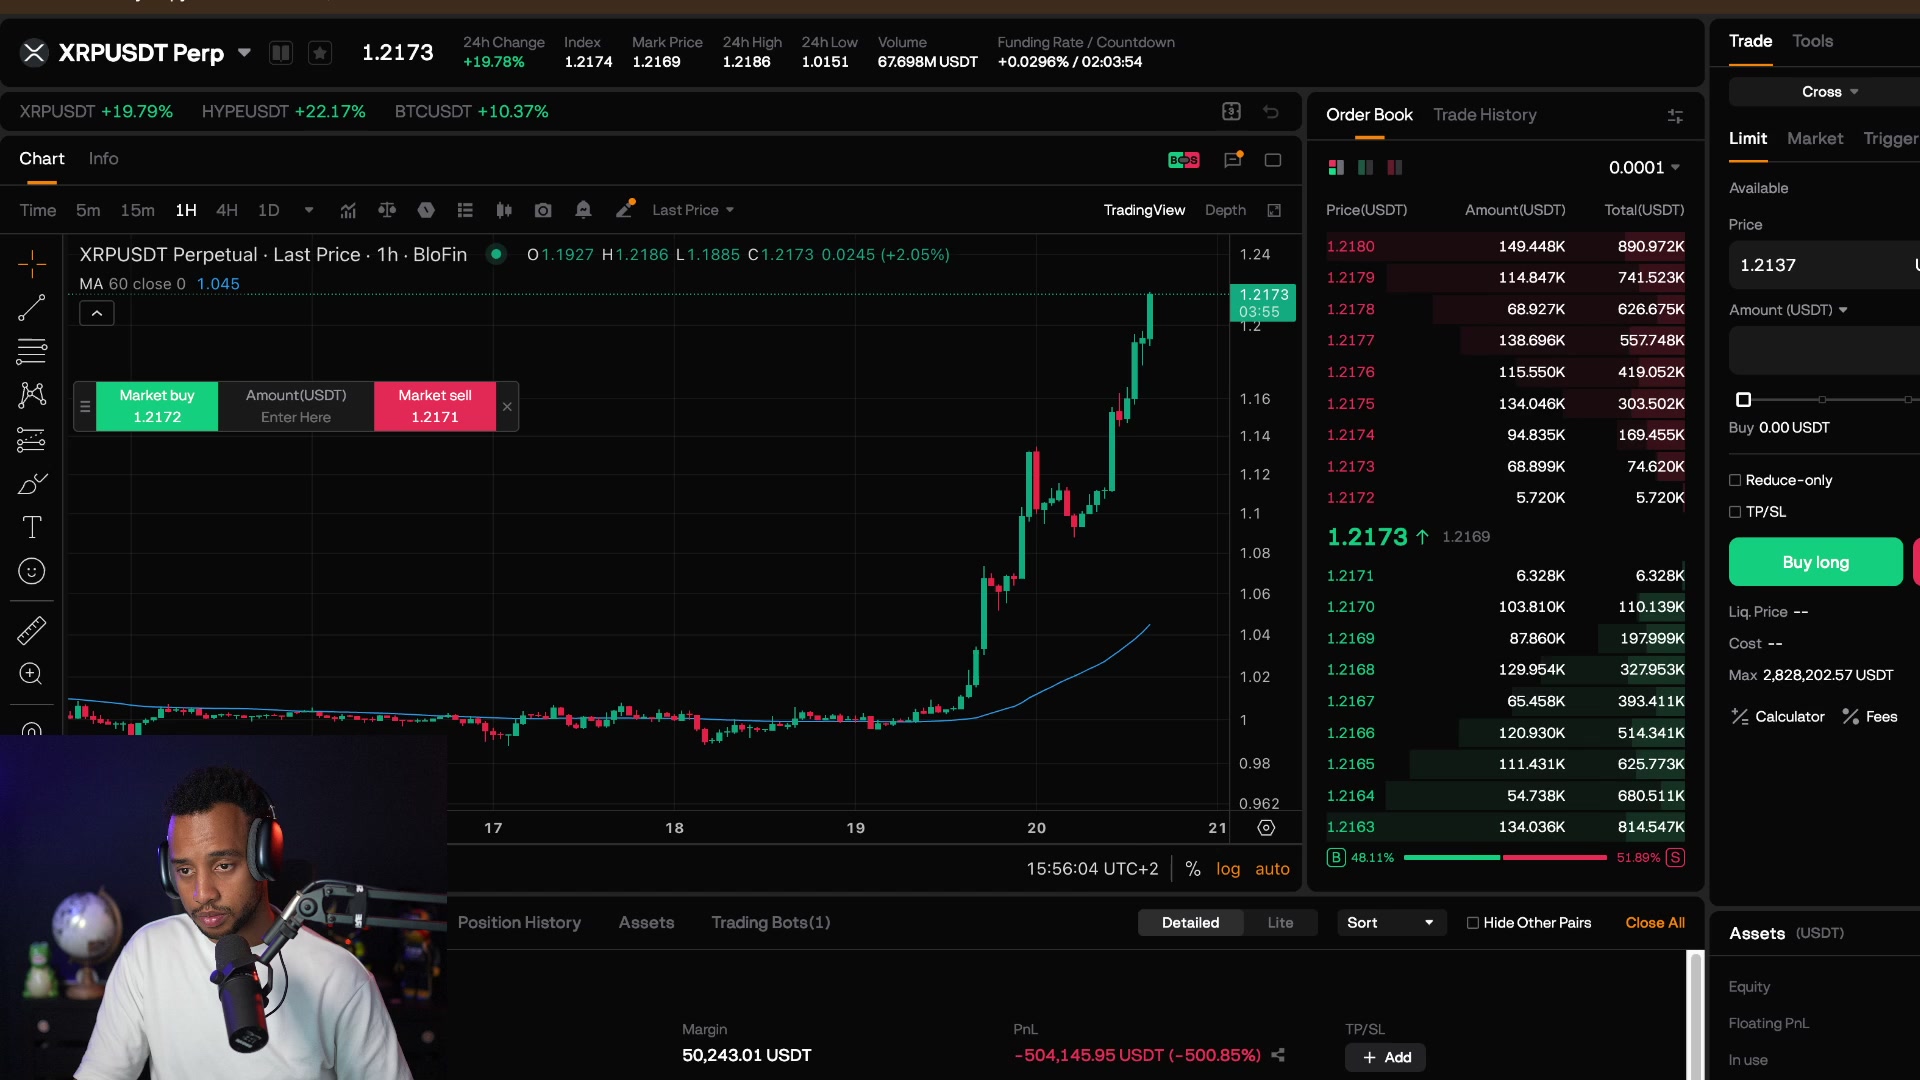The width and height of the screenshot is (1920, 1080).
Task: Click the Add TP/SL button
Action: click(x=1385, y=1057)
